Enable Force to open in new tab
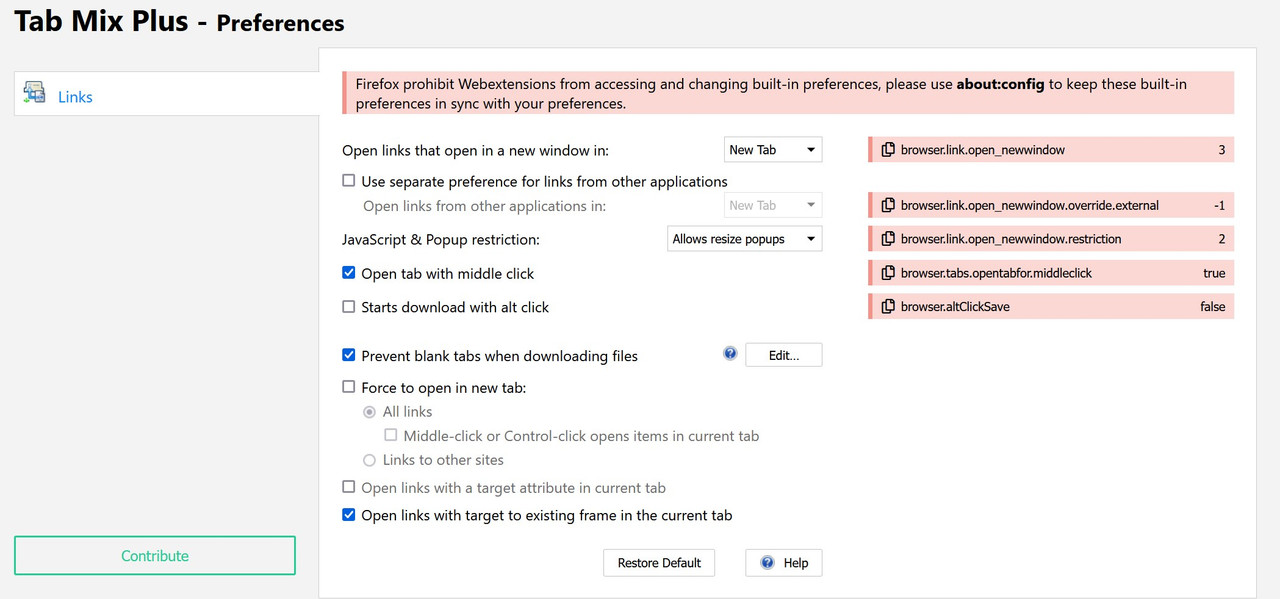 [349, 387]
